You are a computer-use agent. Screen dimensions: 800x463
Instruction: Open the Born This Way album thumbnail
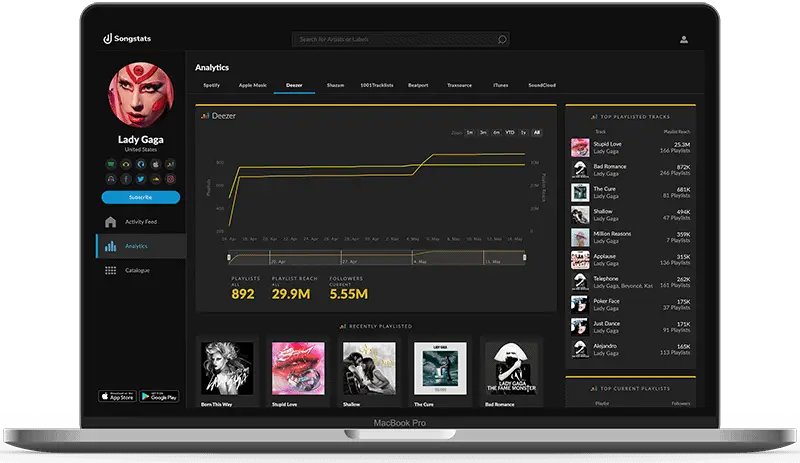pyautogui.click(x=227, y=369)
